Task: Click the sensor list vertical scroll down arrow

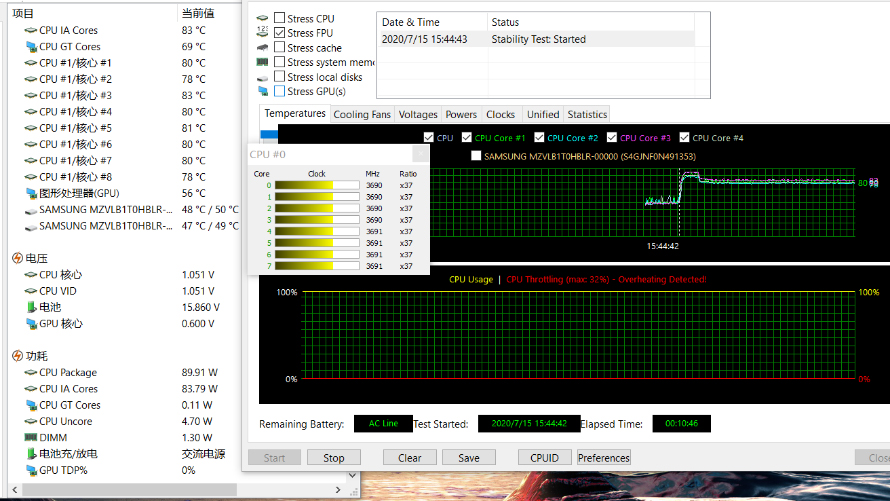Action: click(352, 475)
